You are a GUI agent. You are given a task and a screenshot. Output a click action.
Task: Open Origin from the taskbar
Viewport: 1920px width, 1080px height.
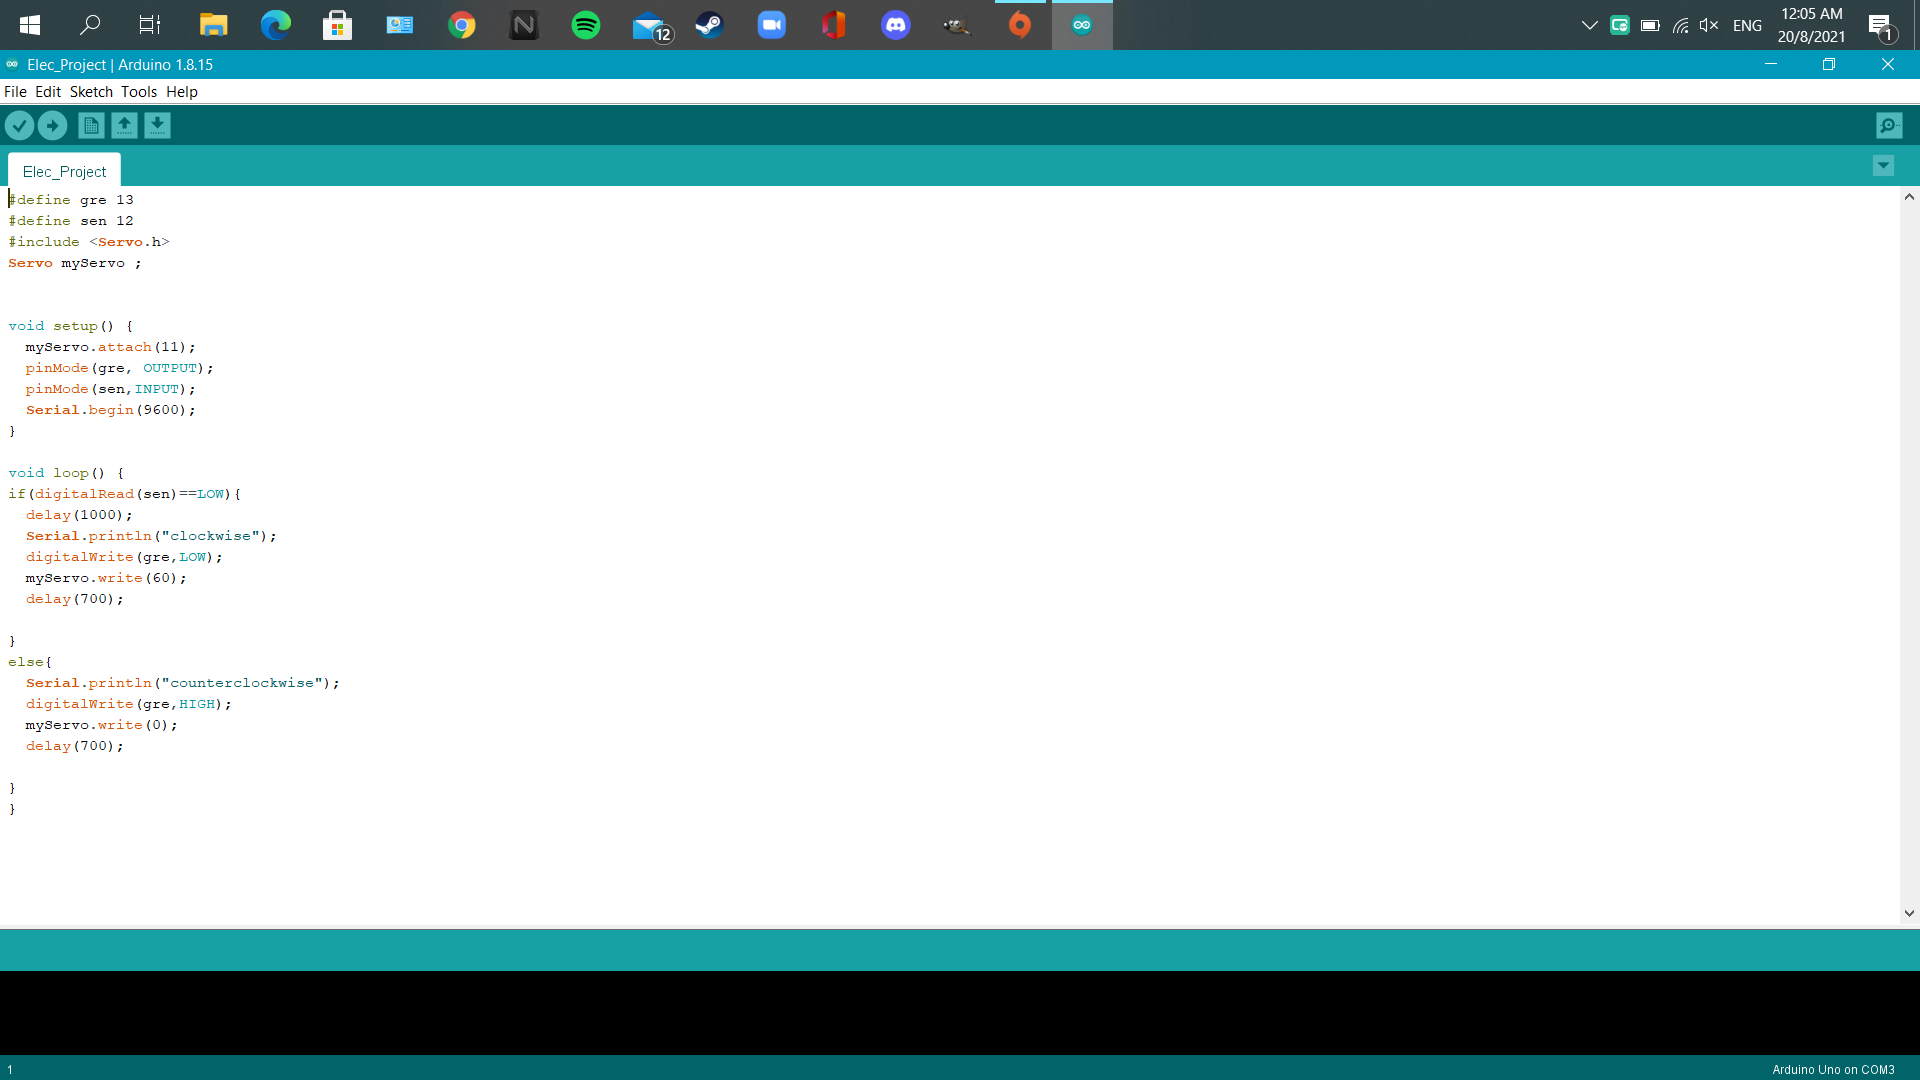(1020, 25)
